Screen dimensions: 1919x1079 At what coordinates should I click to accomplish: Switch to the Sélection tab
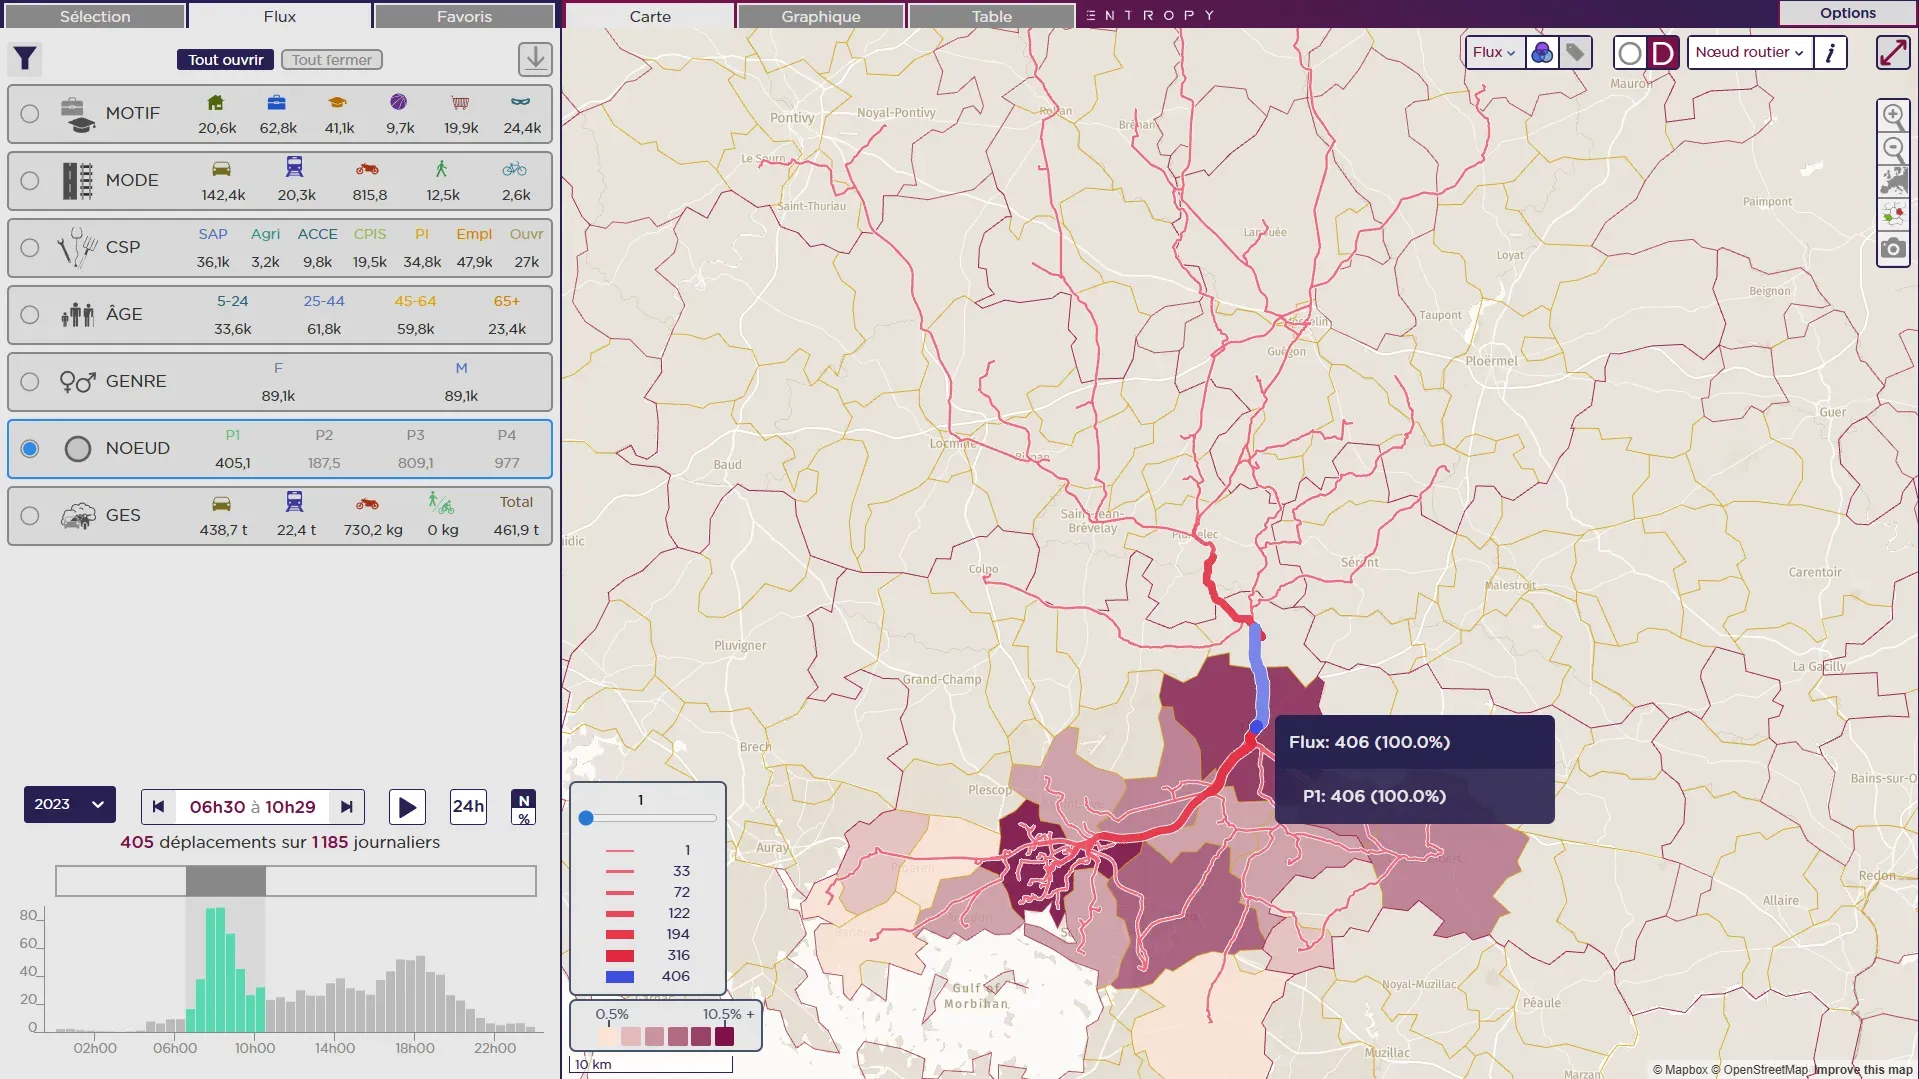95,16
